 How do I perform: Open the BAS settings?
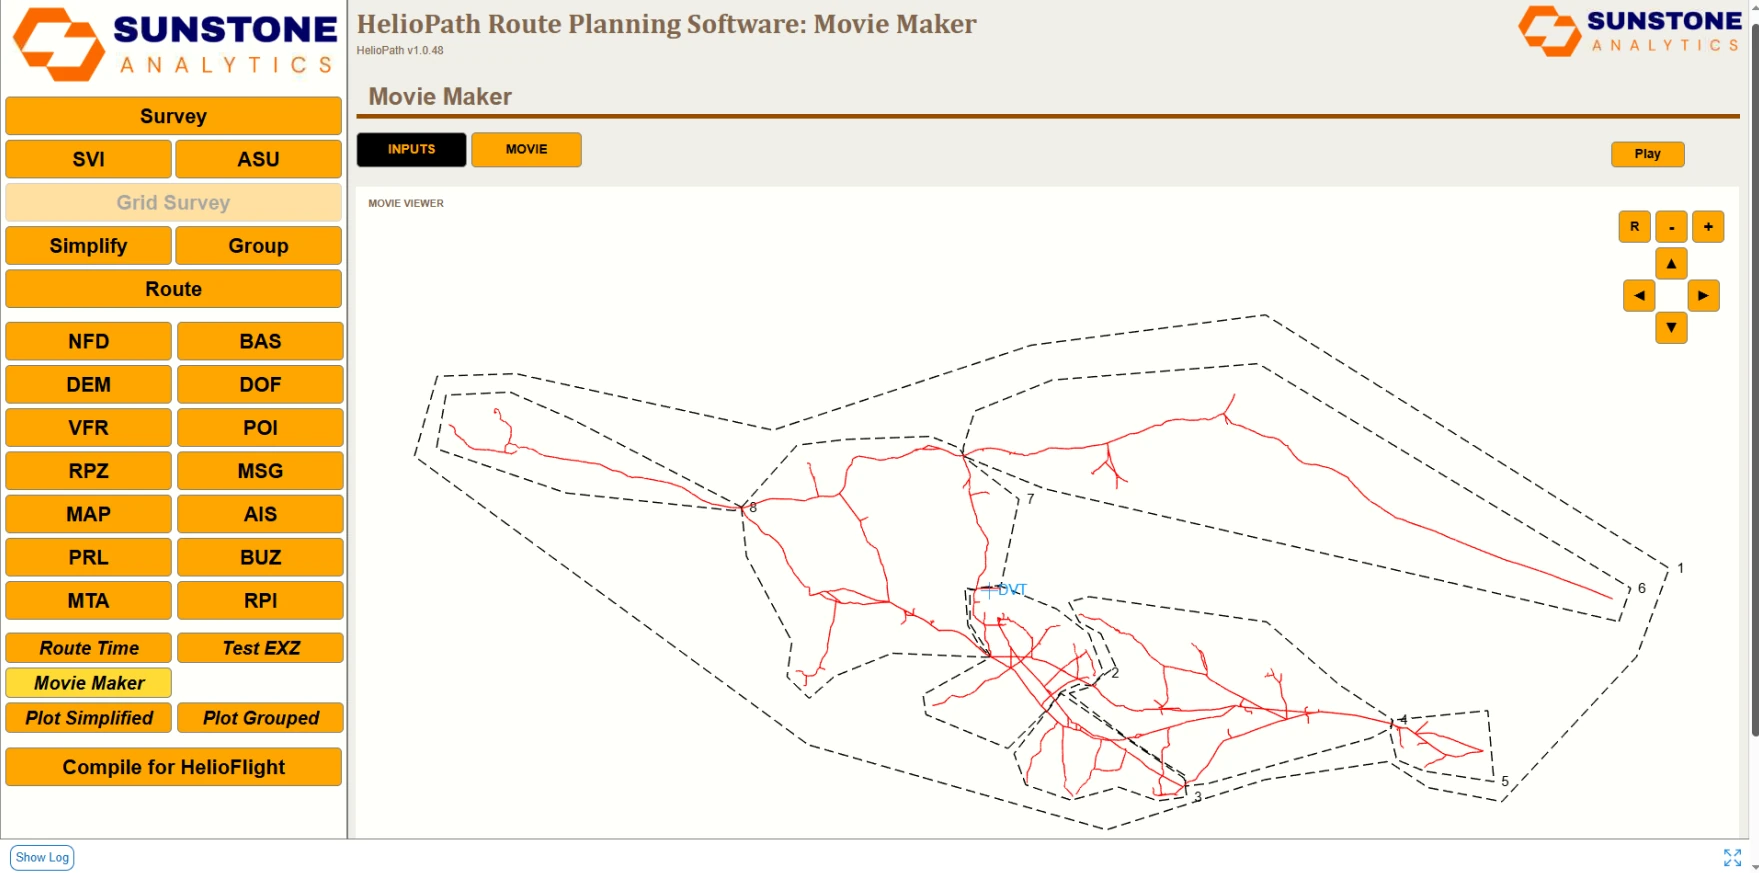(x=260, y=341)
